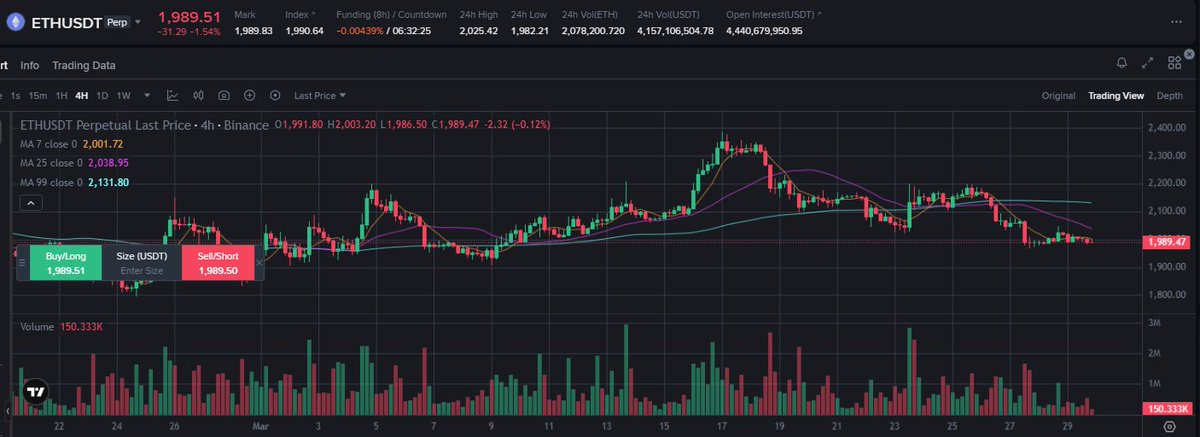
Task: Close the floating Buy/Sell order panel
Action: [x=259, y=262]
